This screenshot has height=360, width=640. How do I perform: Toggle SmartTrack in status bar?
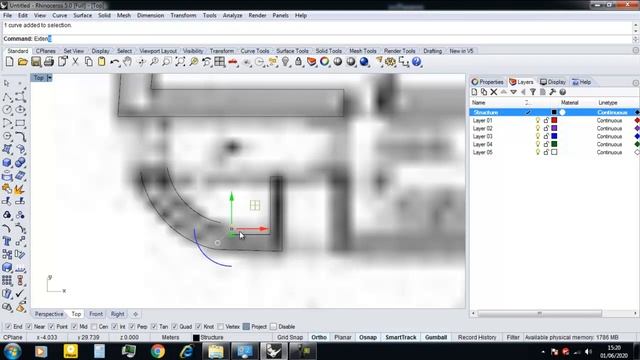[401, 338]
